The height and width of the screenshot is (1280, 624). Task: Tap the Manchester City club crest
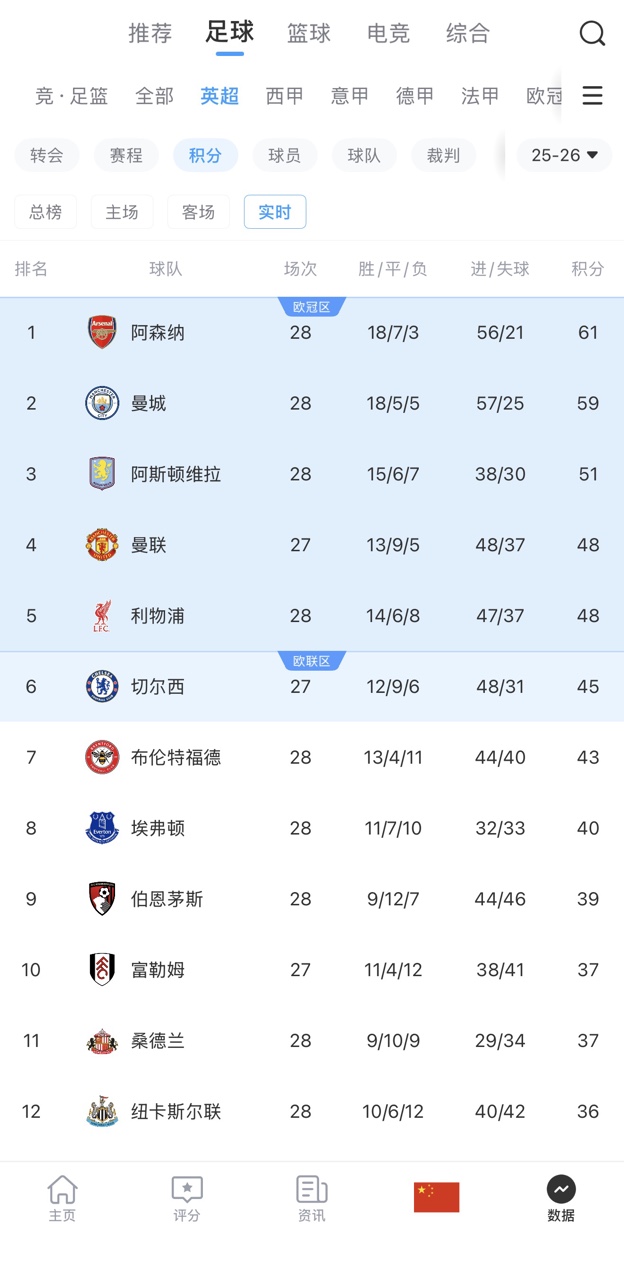(102, 403)
